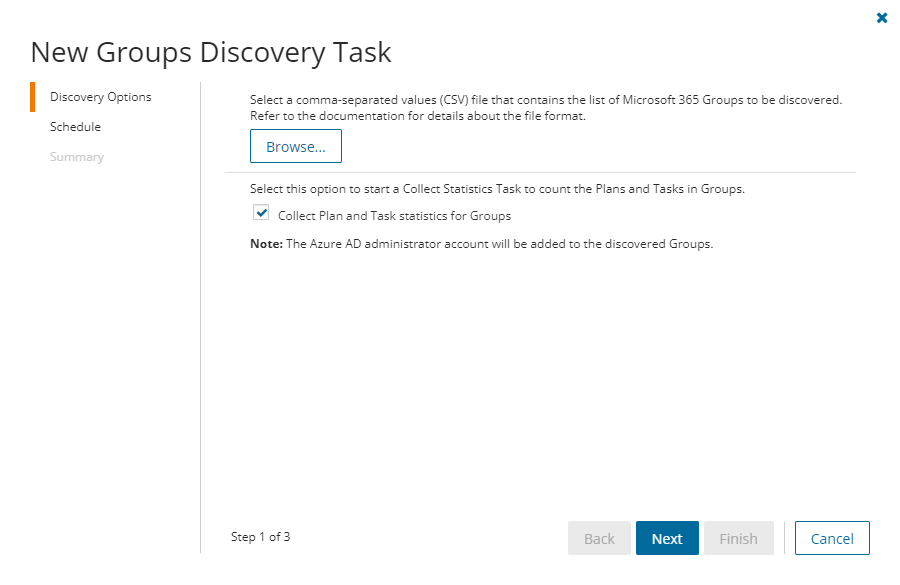Click the disabled Finish button
Viewport: 900px width, 585px height.
point(738,538)
